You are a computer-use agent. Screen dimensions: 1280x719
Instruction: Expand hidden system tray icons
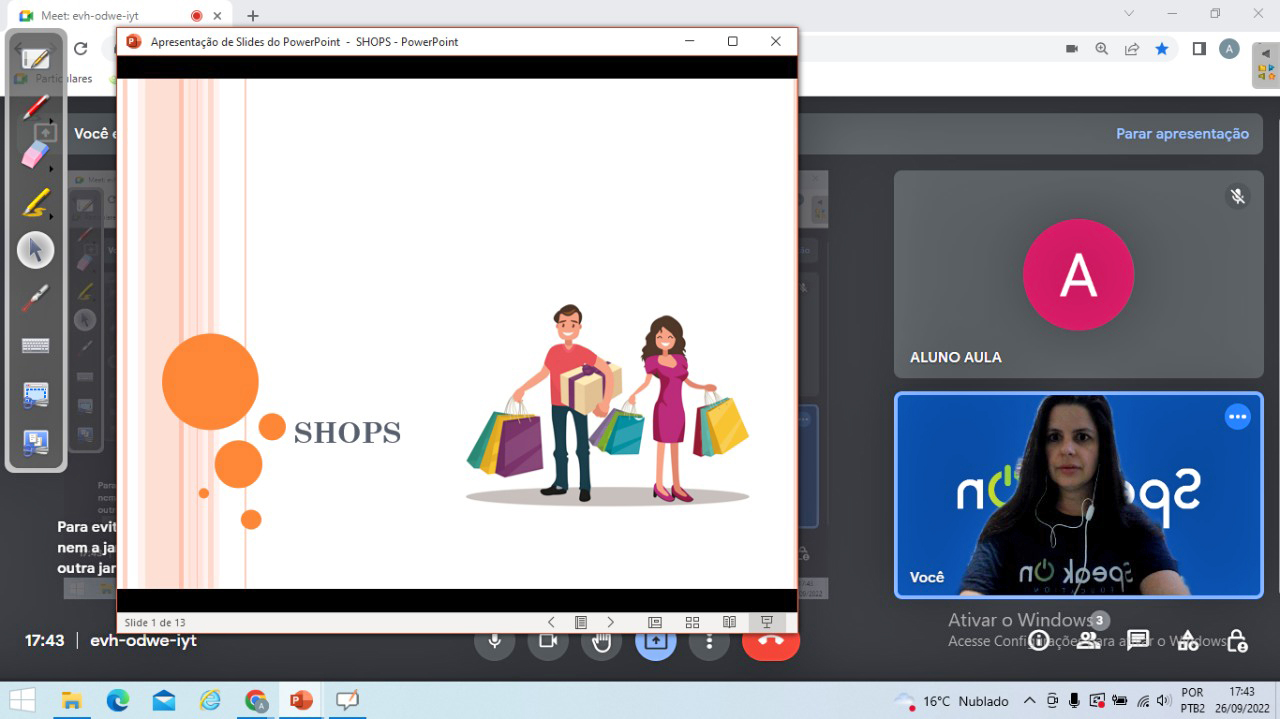coord(1028,701)
